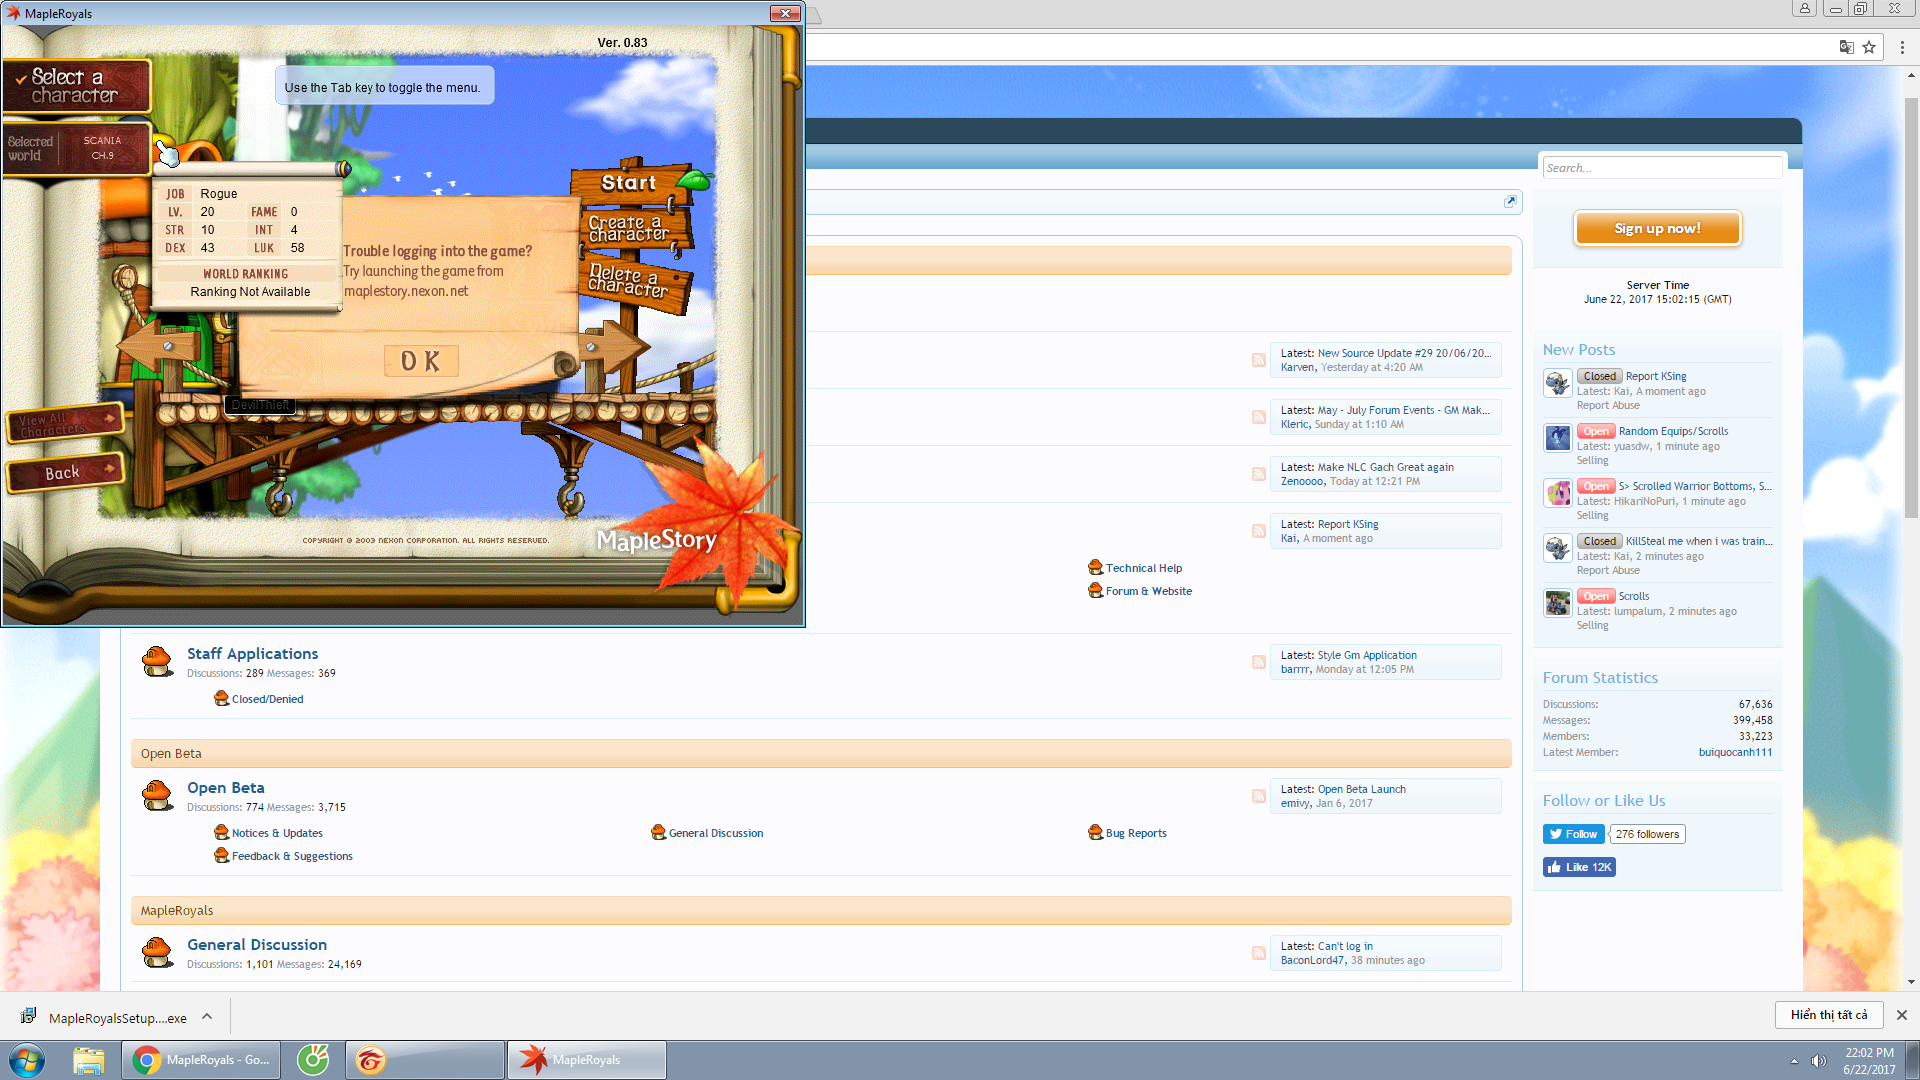
Task: Open Forum & Website subforum
Action: pos(1149,591)
